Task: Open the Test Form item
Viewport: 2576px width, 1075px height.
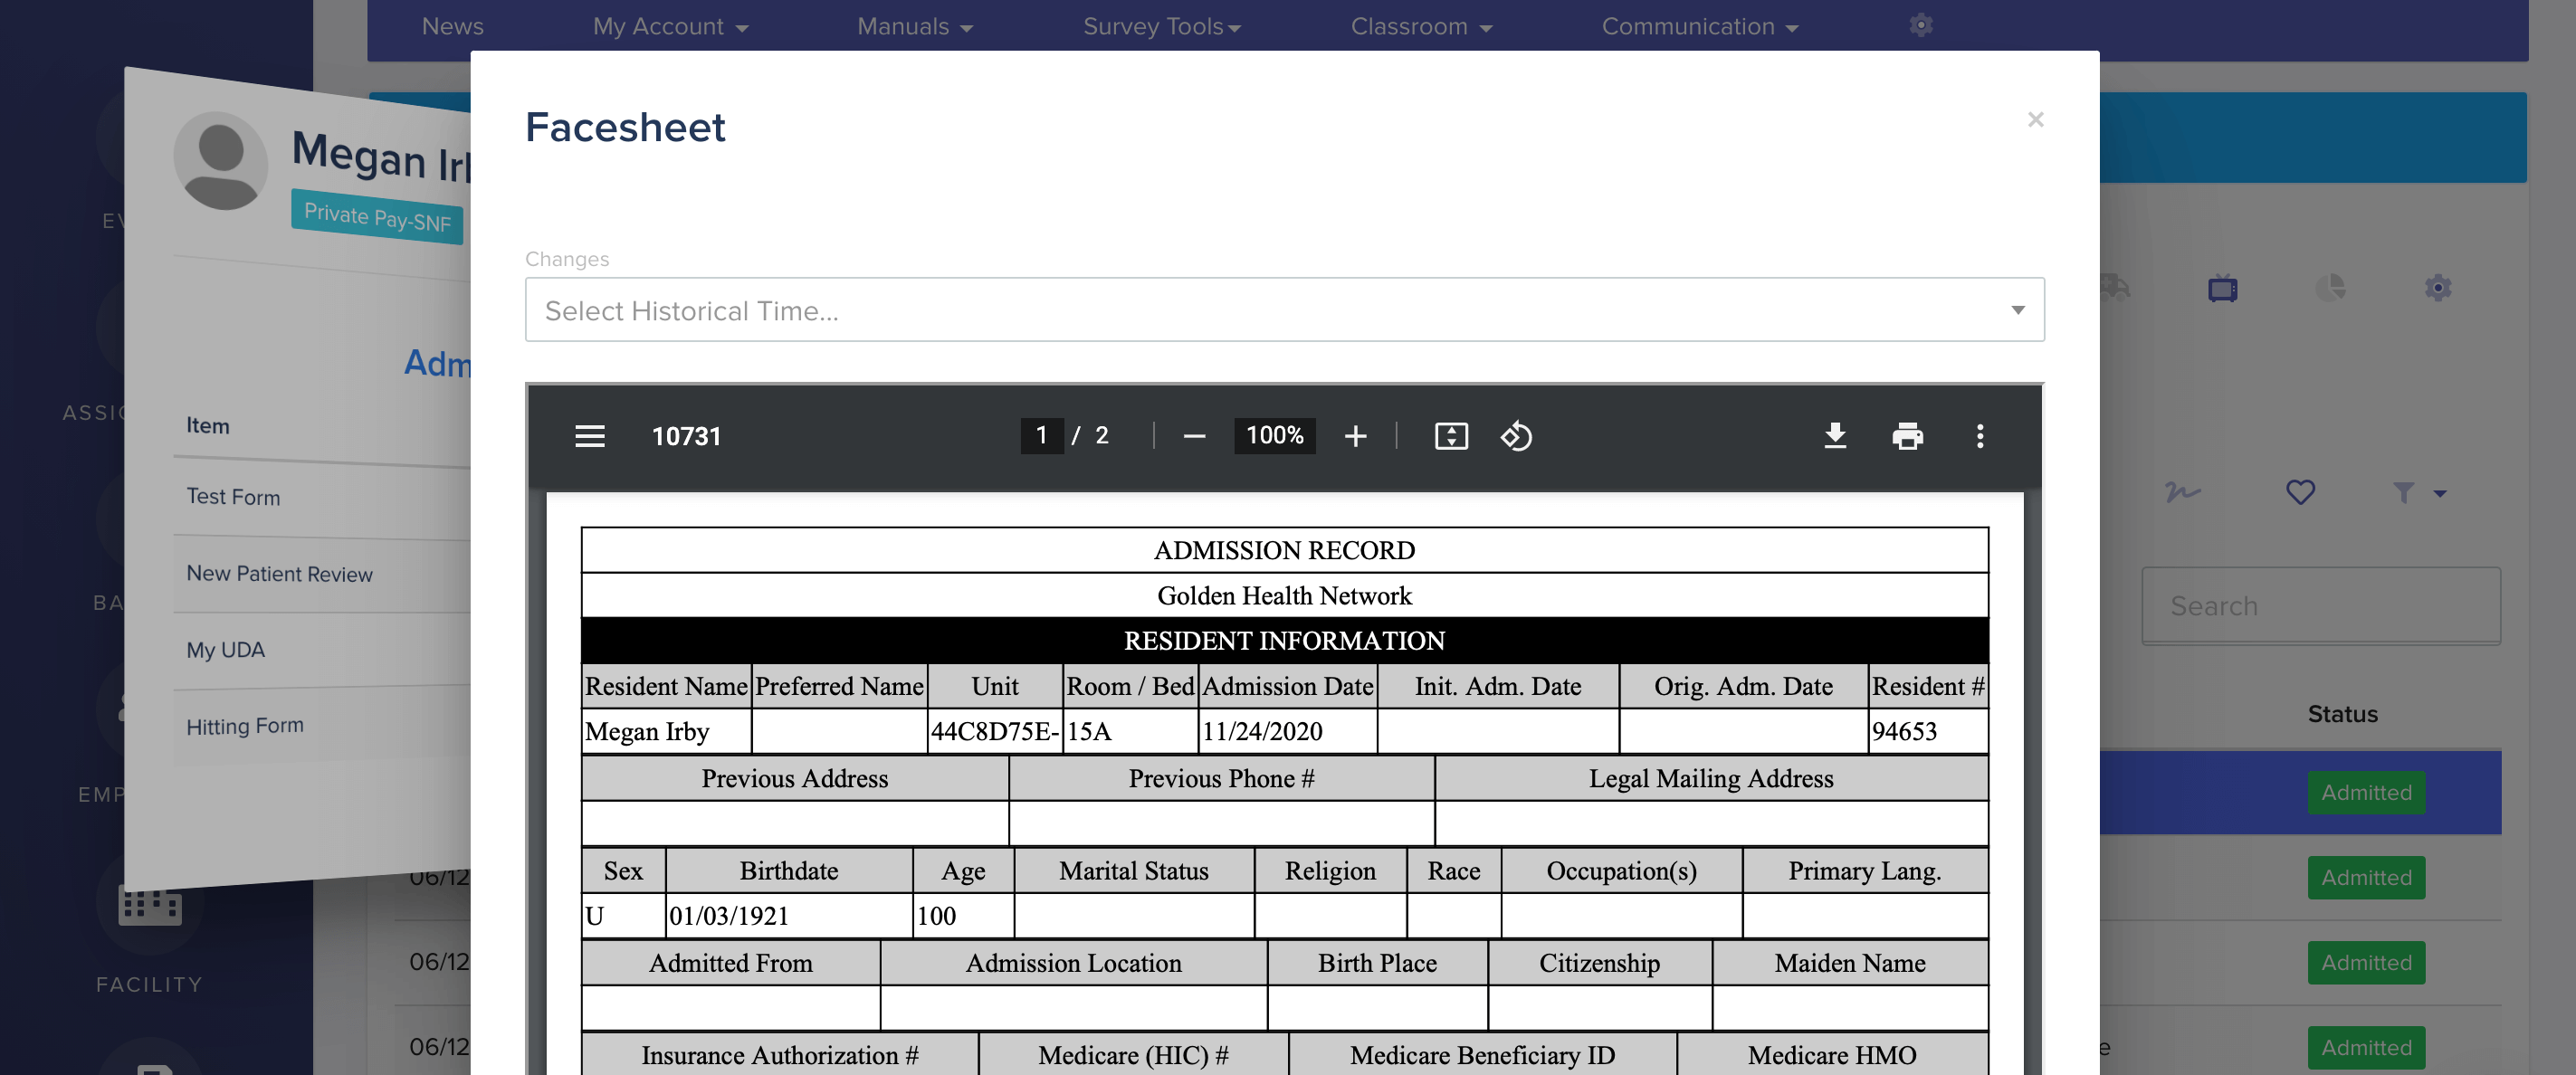Action: (233, 497)
